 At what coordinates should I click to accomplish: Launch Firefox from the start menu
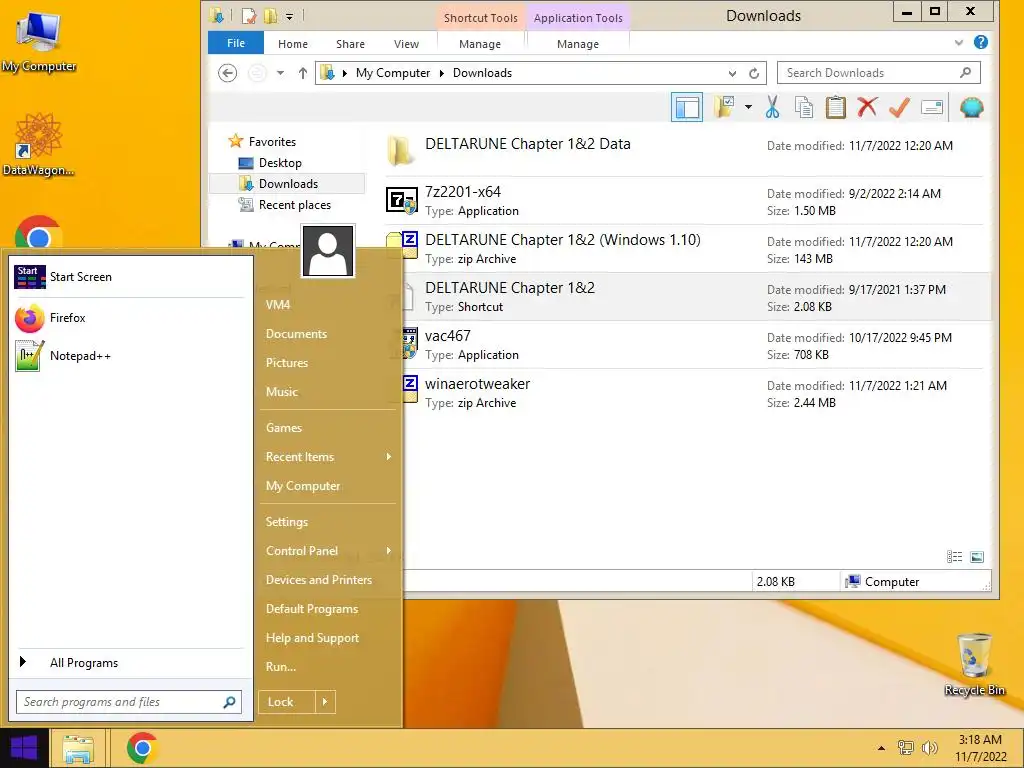click(130, 318)
